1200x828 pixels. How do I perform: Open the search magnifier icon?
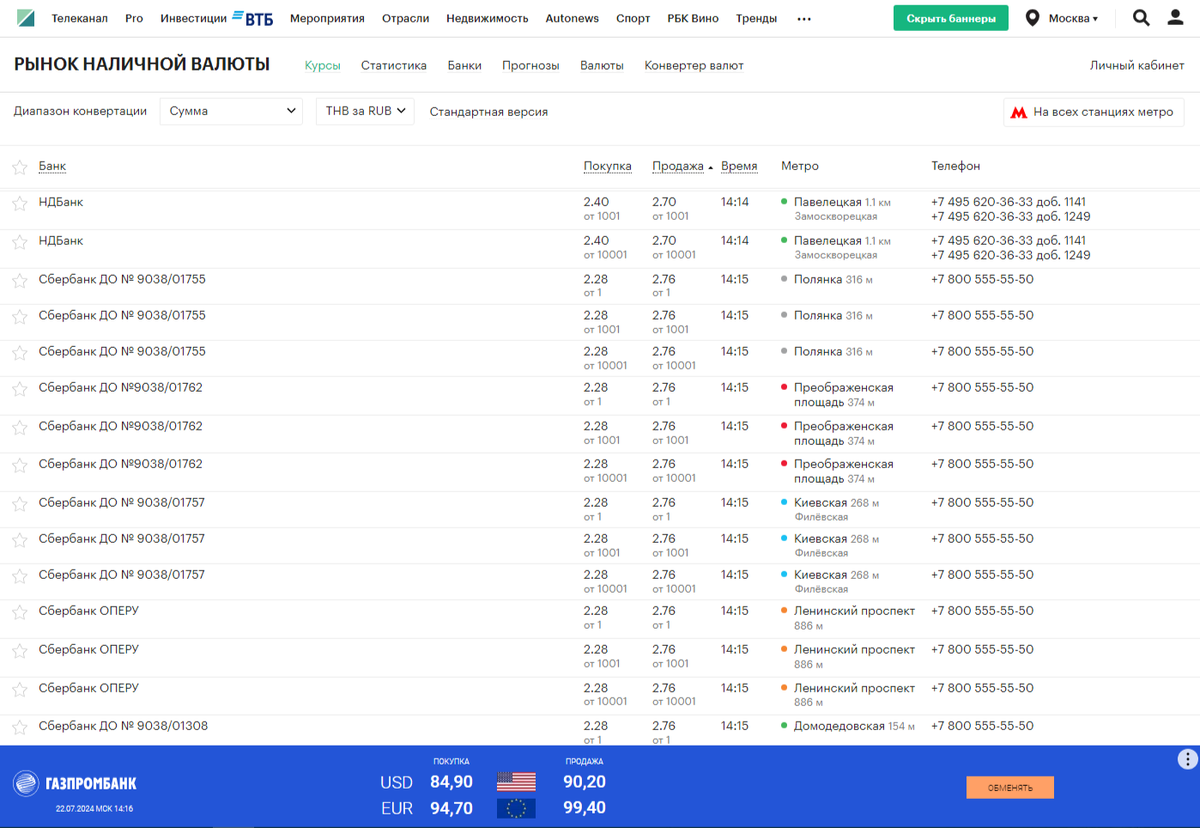pos(1141,18)
